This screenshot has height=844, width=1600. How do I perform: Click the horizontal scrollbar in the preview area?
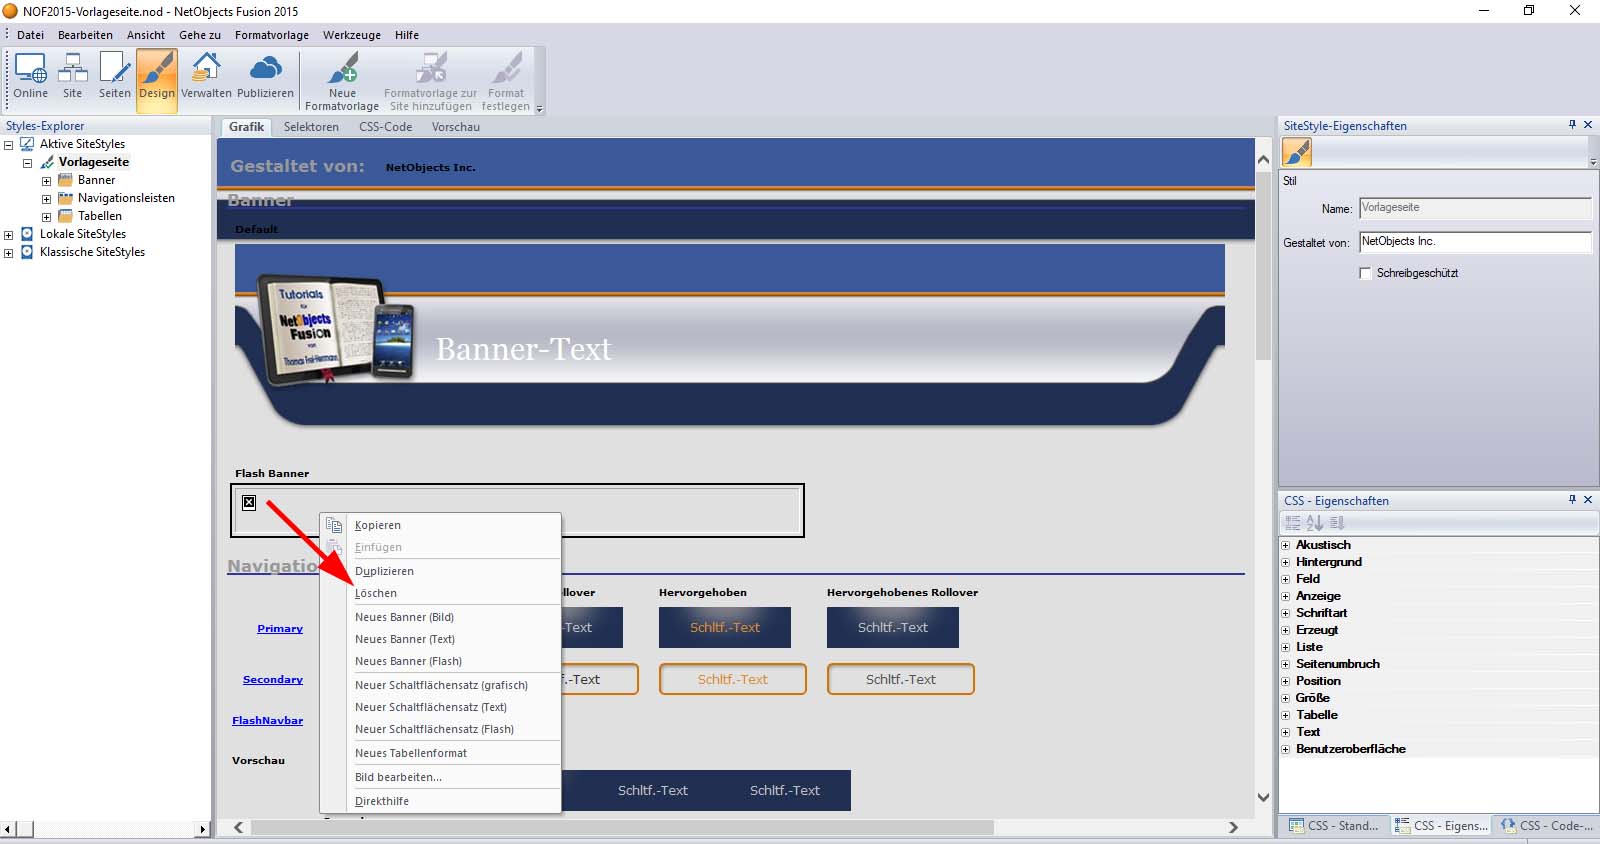(622, 827)
